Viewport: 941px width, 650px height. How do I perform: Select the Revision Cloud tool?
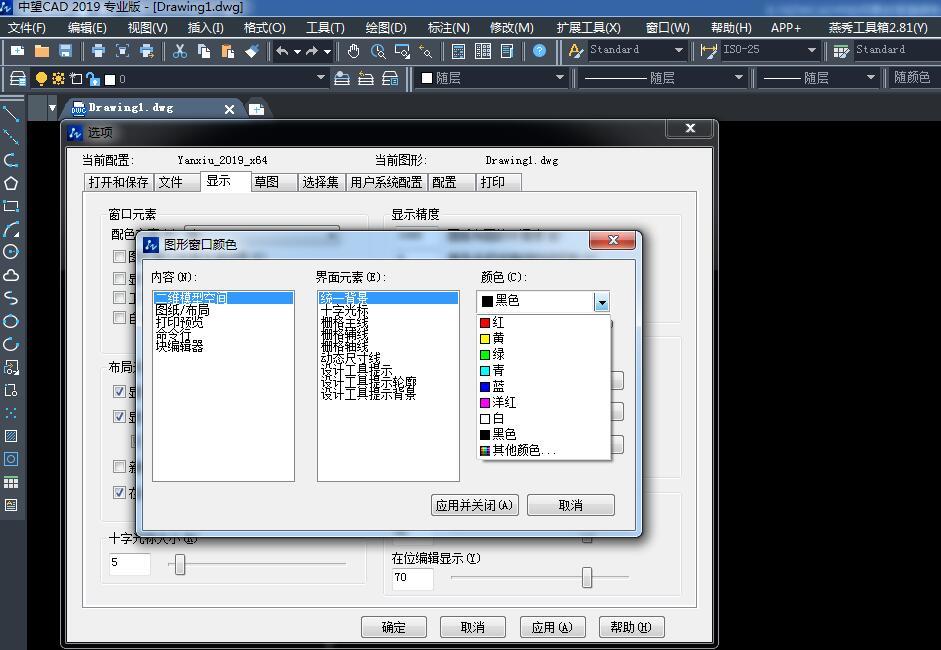tap(11, 275)
